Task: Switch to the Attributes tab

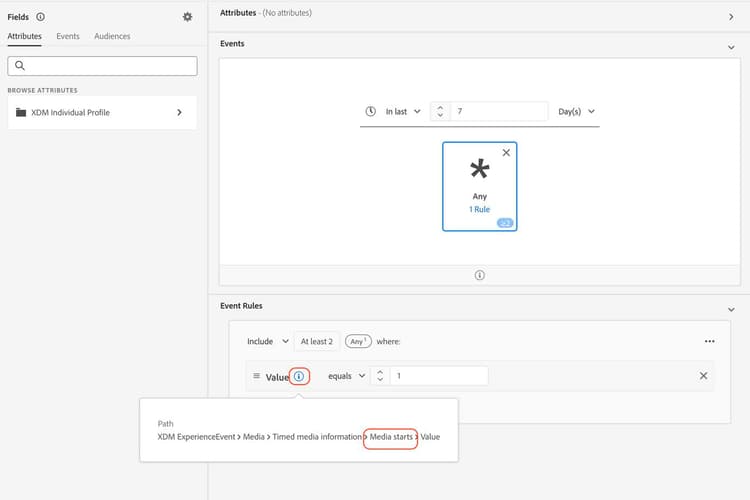Action: pos(24,36)
